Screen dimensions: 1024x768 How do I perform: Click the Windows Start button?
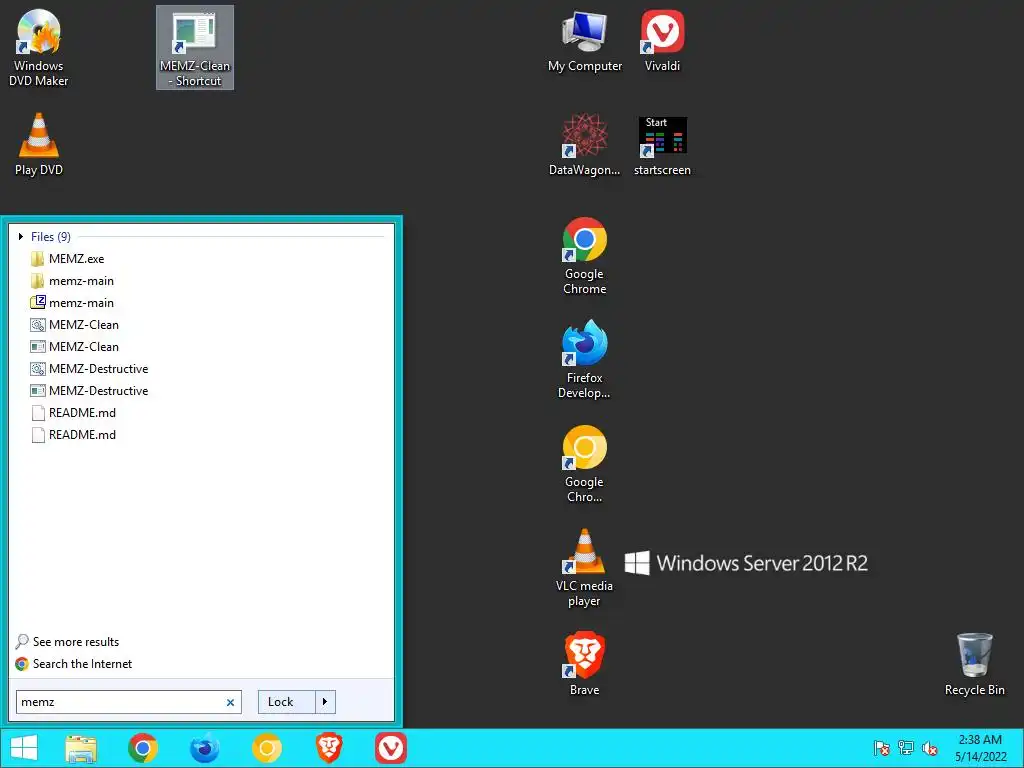tap(24, 748)
